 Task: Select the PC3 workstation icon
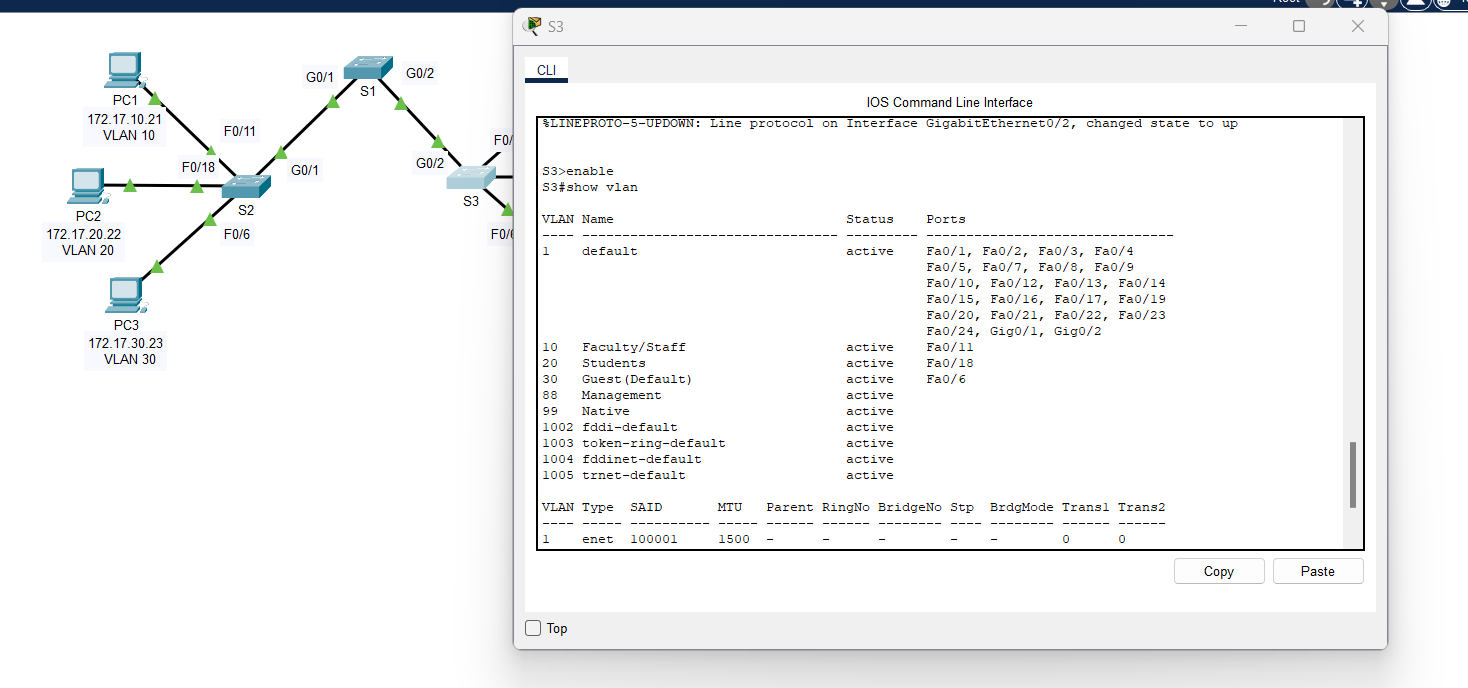pos(123,292)
